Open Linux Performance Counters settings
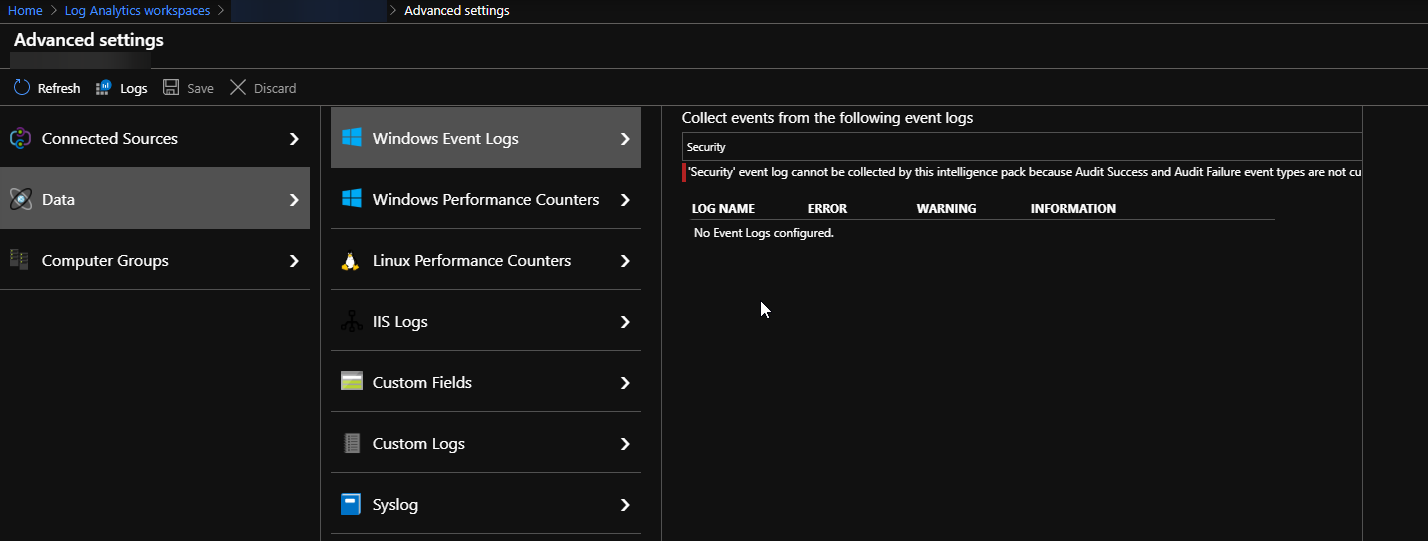1428x541 pixels. (x=486, y=260)
